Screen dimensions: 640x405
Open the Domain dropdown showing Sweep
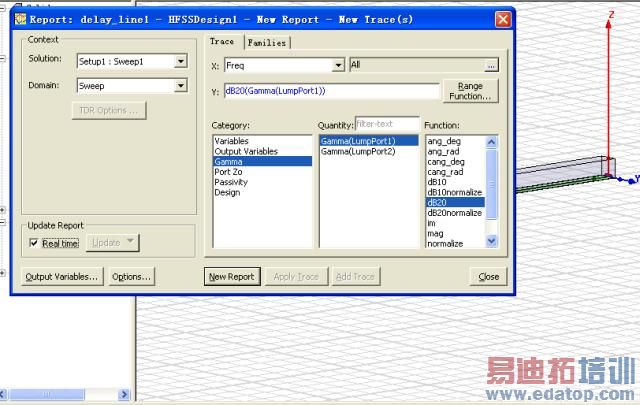[x=180, y=86]
